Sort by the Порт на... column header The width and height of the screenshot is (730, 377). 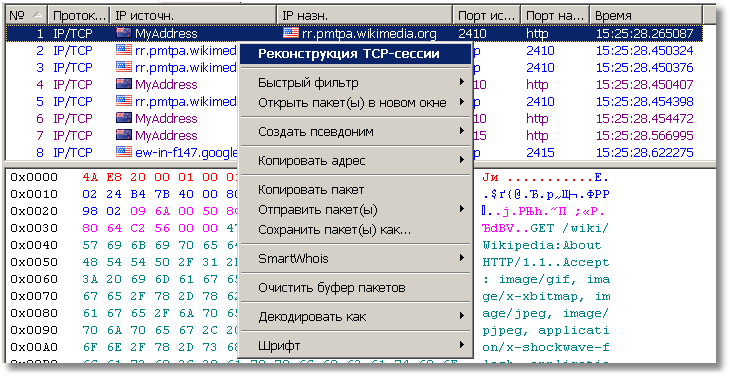(555, 15)
